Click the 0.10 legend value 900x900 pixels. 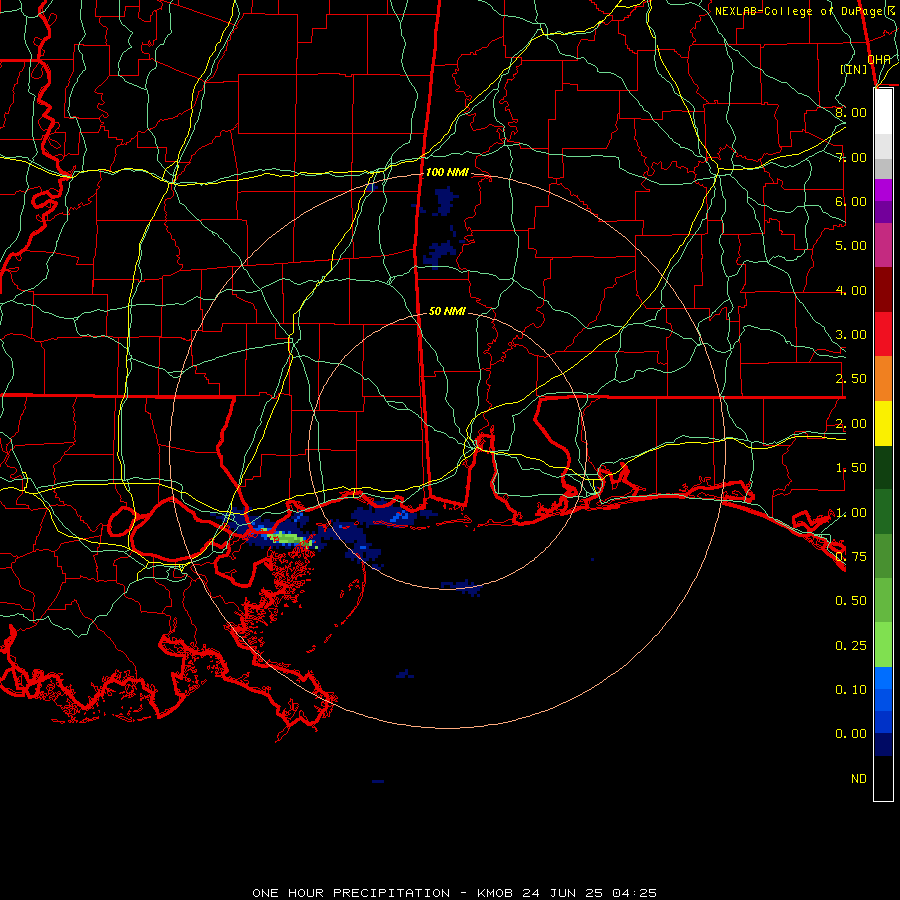(x=851, y=690)
